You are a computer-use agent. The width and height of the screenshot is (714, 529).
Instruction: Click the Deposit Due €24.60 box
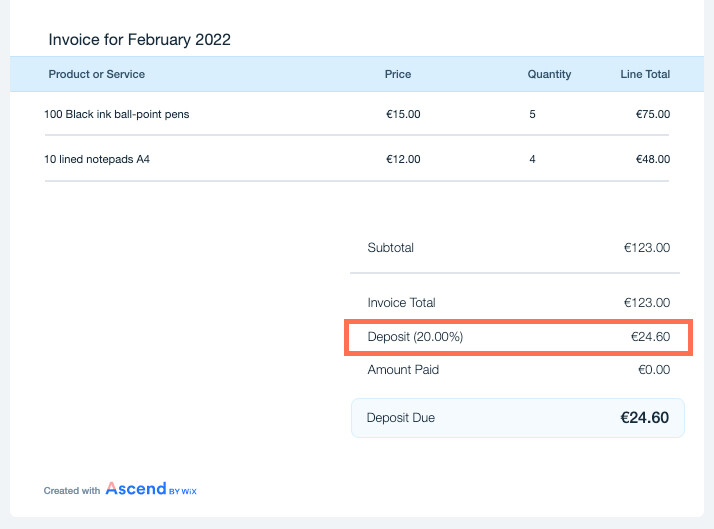pyautogui.click(x=518, y=418)
